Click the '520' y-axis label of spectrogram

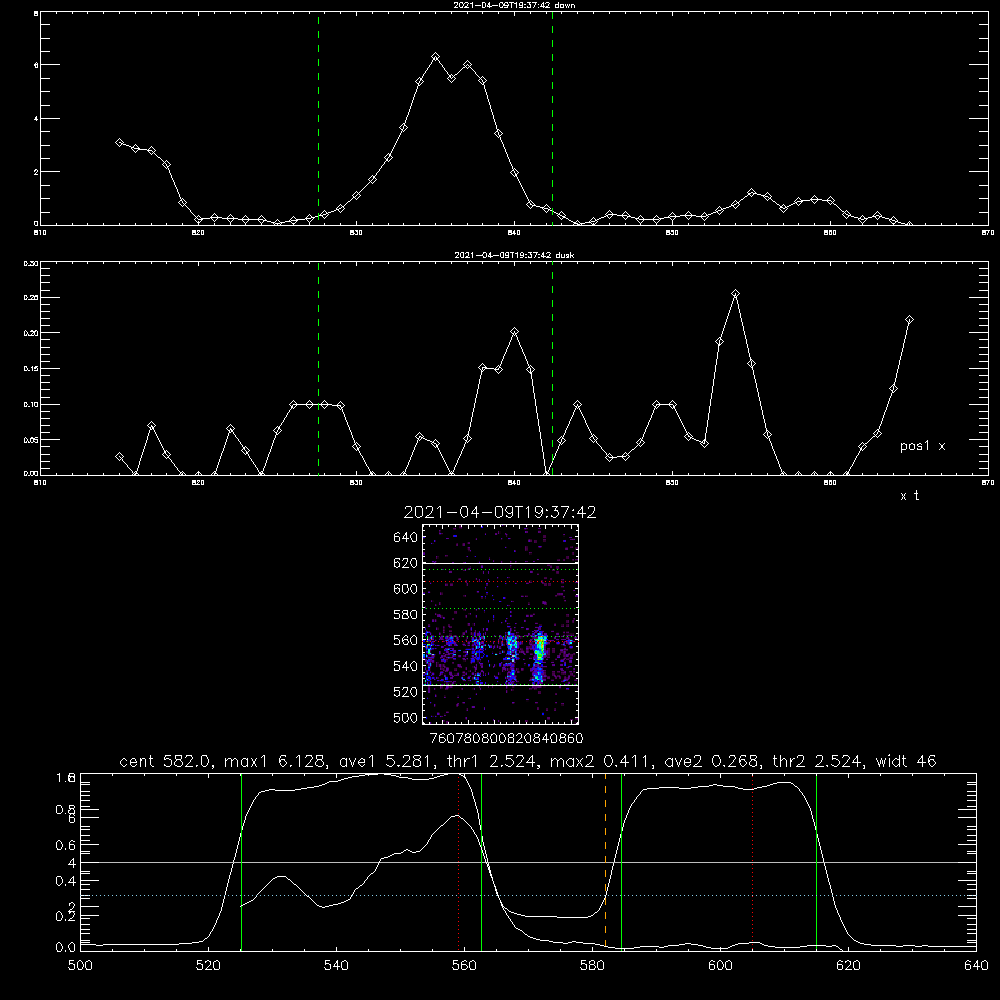(x=406, y=692)
